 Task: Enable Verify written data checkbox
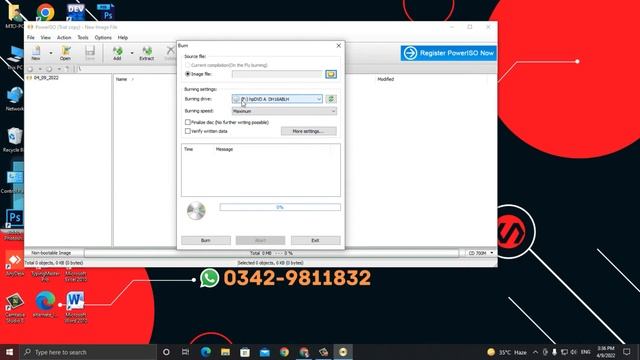pyautogui.click(x=188, y=131)
